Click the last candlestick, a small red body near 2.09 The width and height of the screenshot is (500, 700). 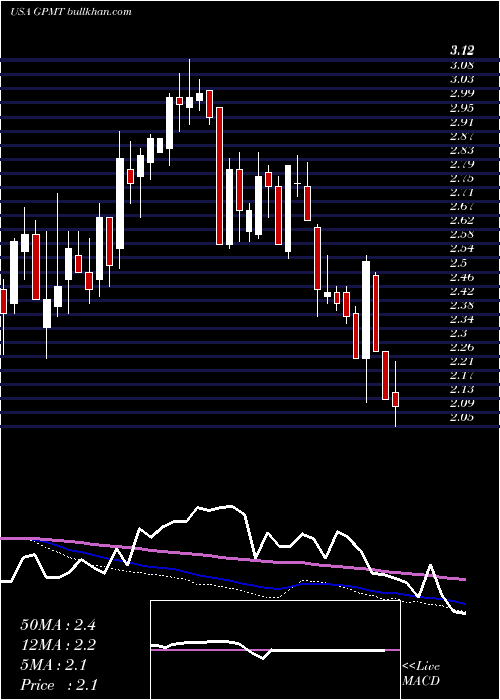tap(395, 399)
